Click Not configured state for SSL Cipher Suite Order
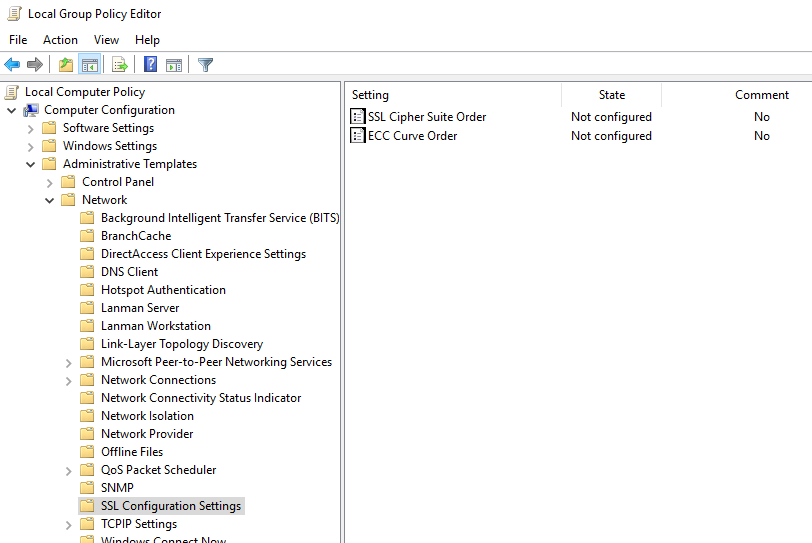The width and height of the screenshot is (812, 543). (611, 117)
